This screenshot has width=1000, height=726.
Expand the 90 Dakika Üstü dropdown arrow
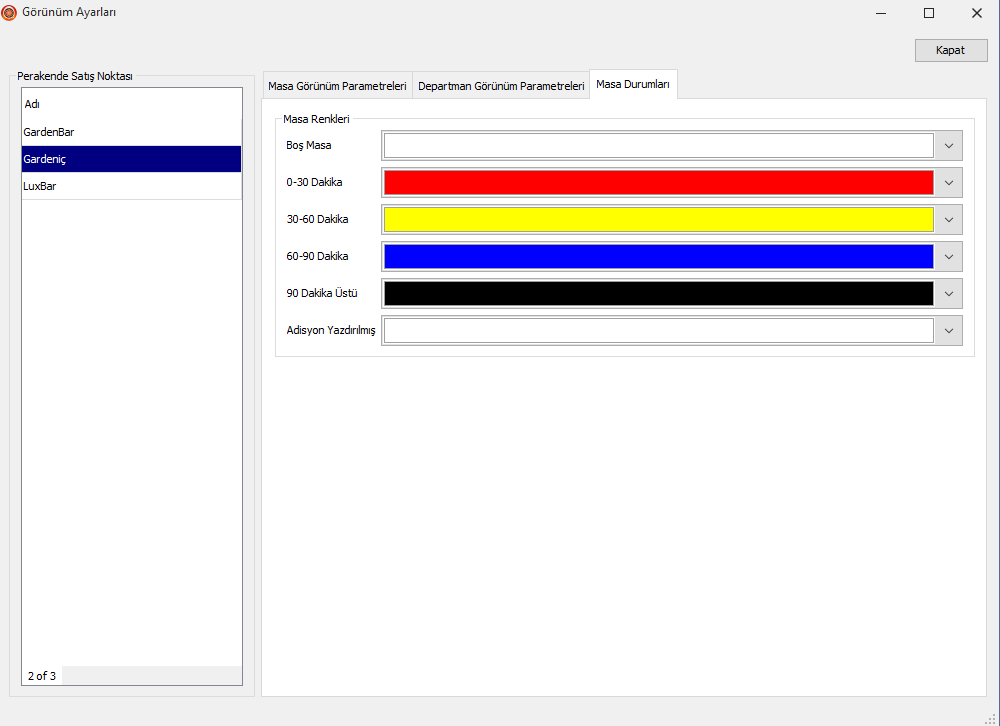click(x=948, y=294)
